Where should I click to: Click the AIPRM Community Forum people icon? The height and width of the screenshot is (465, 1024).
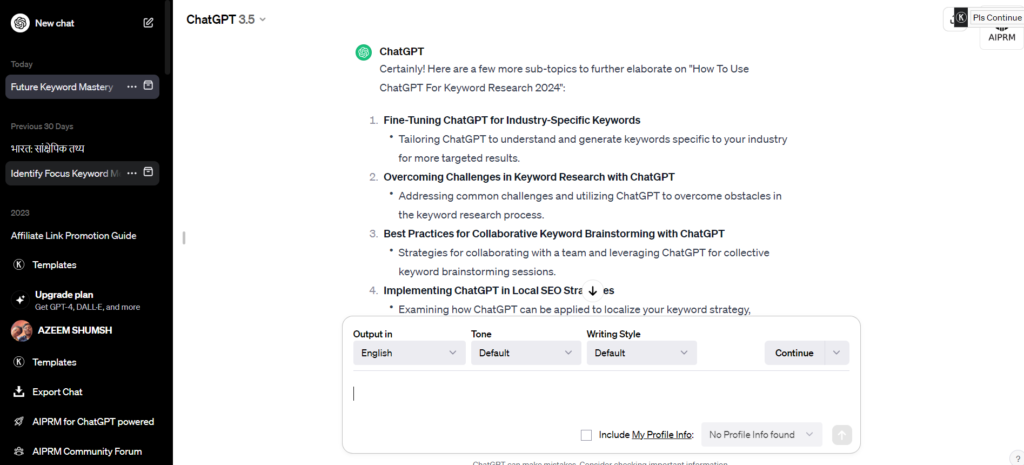coord(19,451)
